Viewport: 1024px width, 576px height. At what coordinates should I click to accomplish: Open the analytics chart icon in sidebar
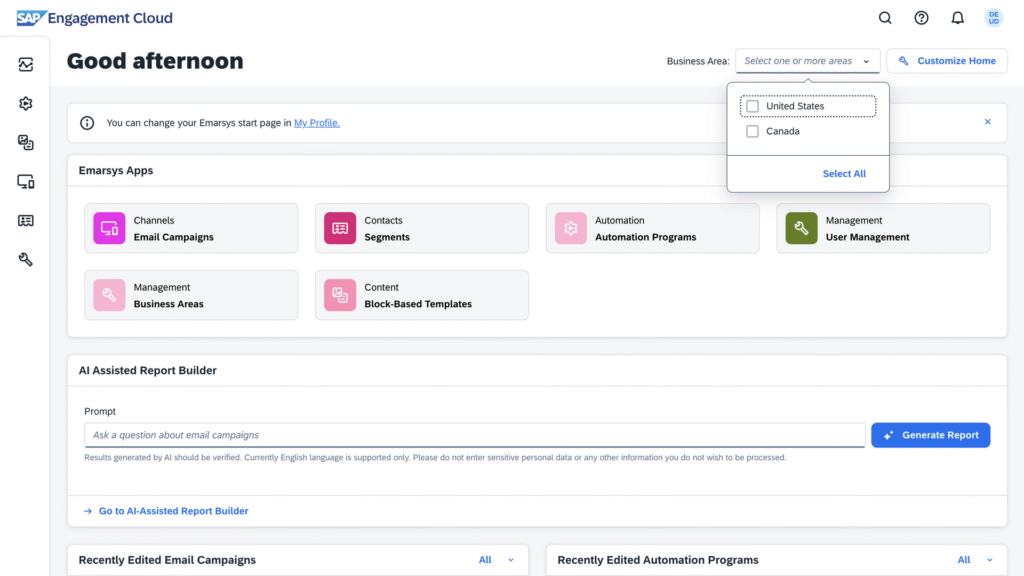26,65
